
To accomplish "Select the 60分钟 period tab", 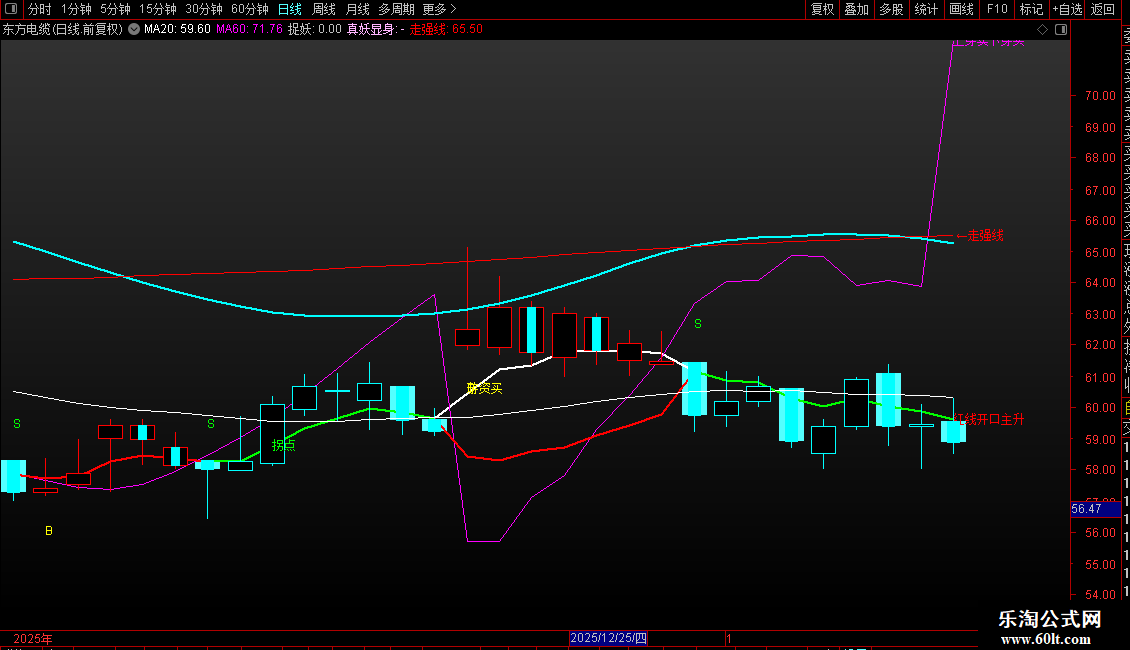I will tap(249, 9).
